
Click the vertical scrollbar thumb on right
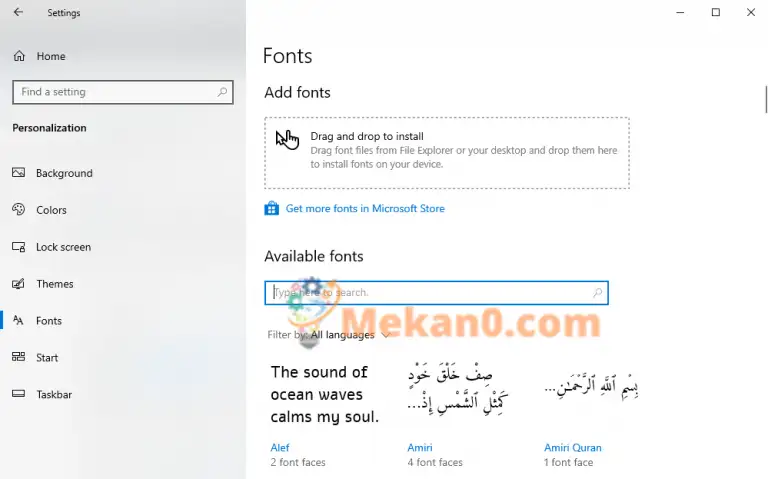[766, 99]
